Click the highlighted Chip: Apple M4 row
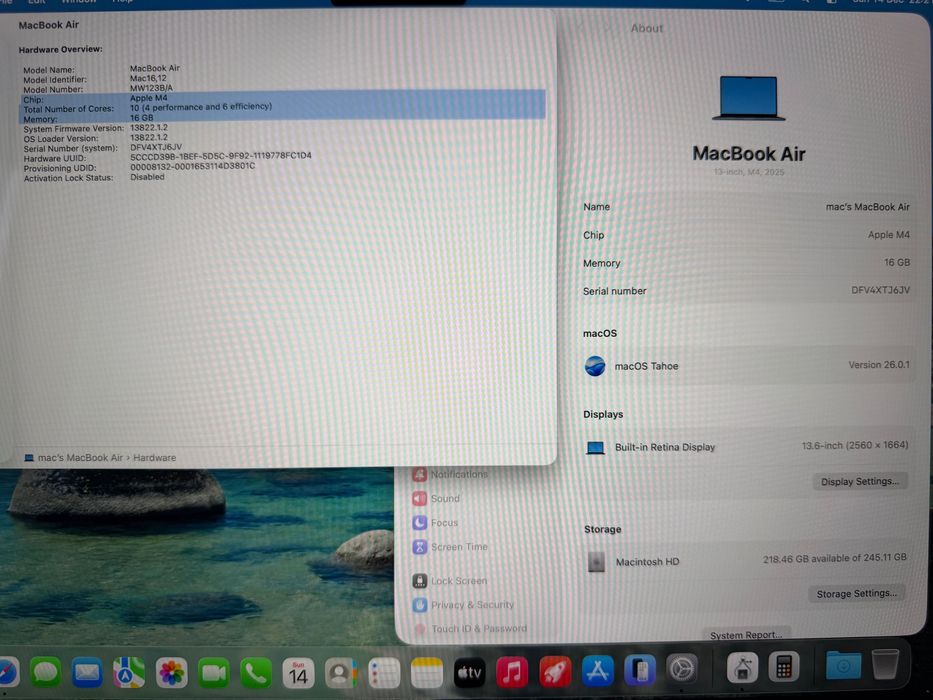The height and width of the screenshot is (700, 933). click(283, 99)
